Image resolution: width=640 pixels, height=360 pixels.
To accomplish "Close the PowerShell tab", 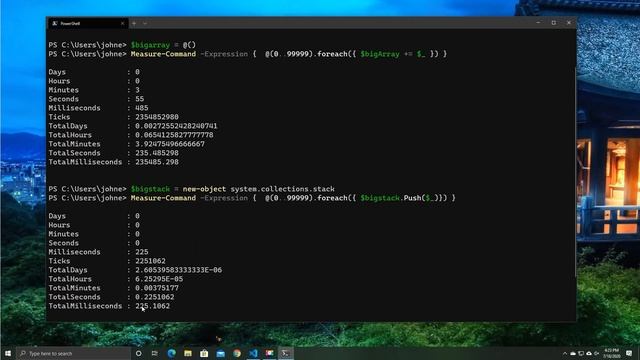I will (x=122, y=24).
